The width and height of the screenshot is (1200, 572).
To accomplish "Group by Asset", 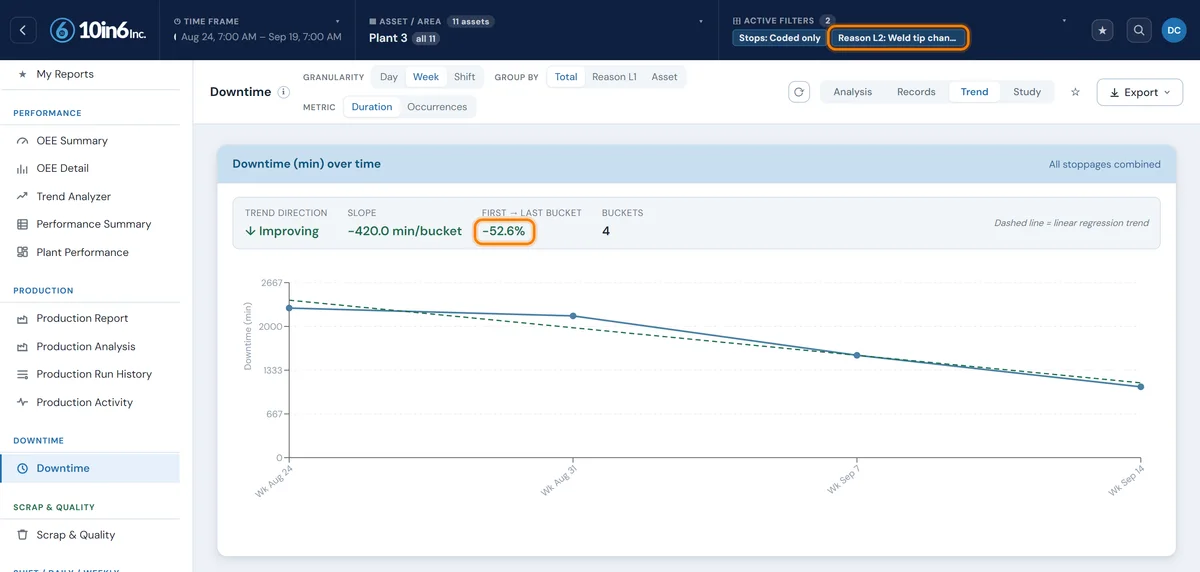I will tap(664, 77).
